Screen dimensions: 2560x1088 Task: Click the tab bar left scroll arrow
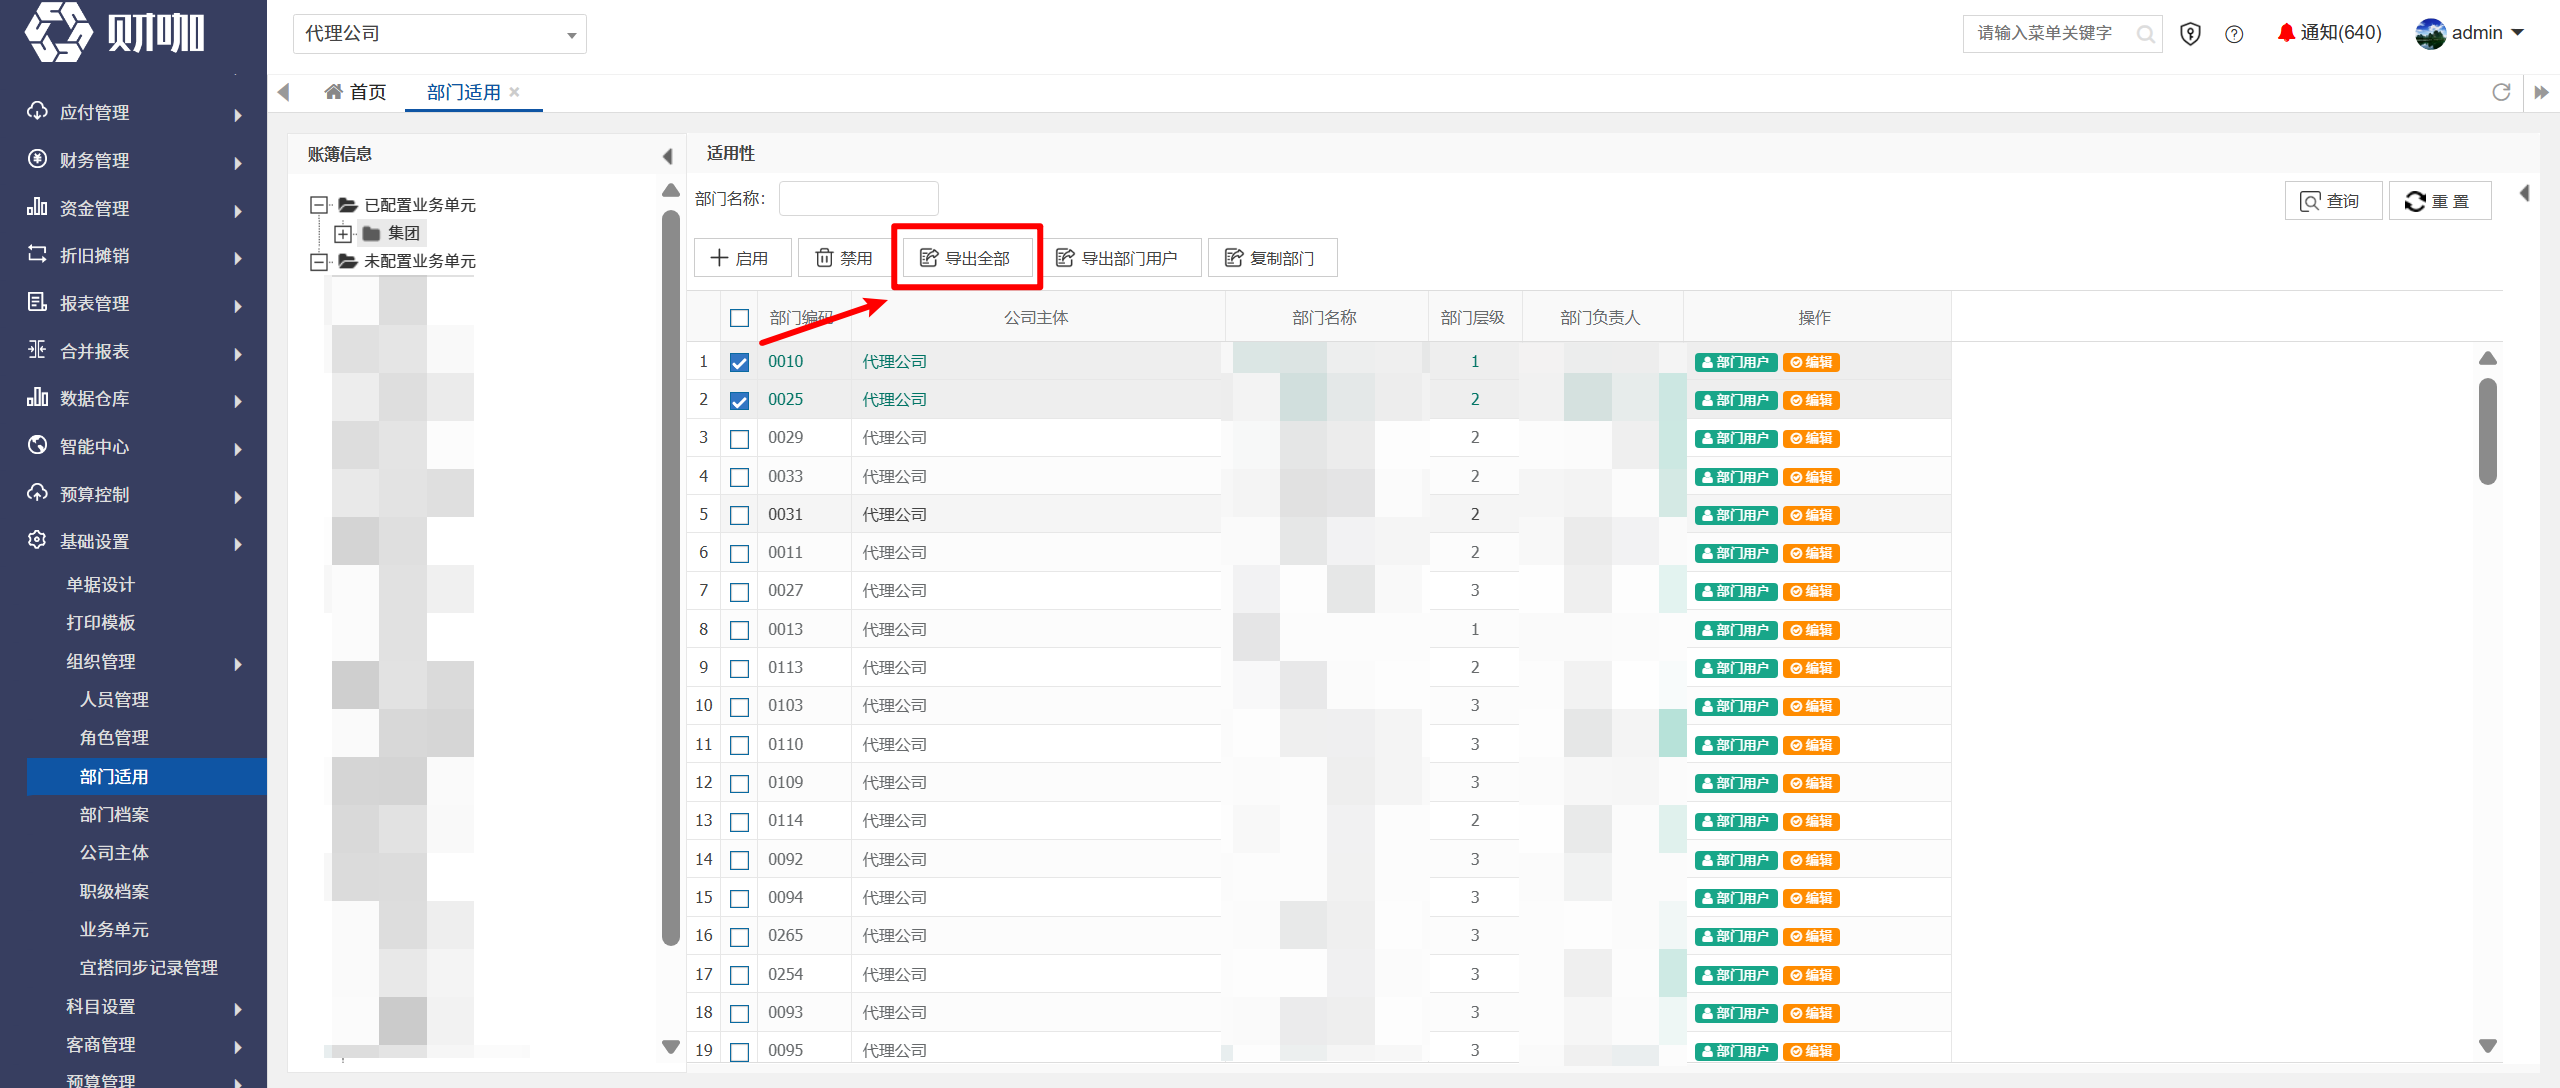coord(283,92)
